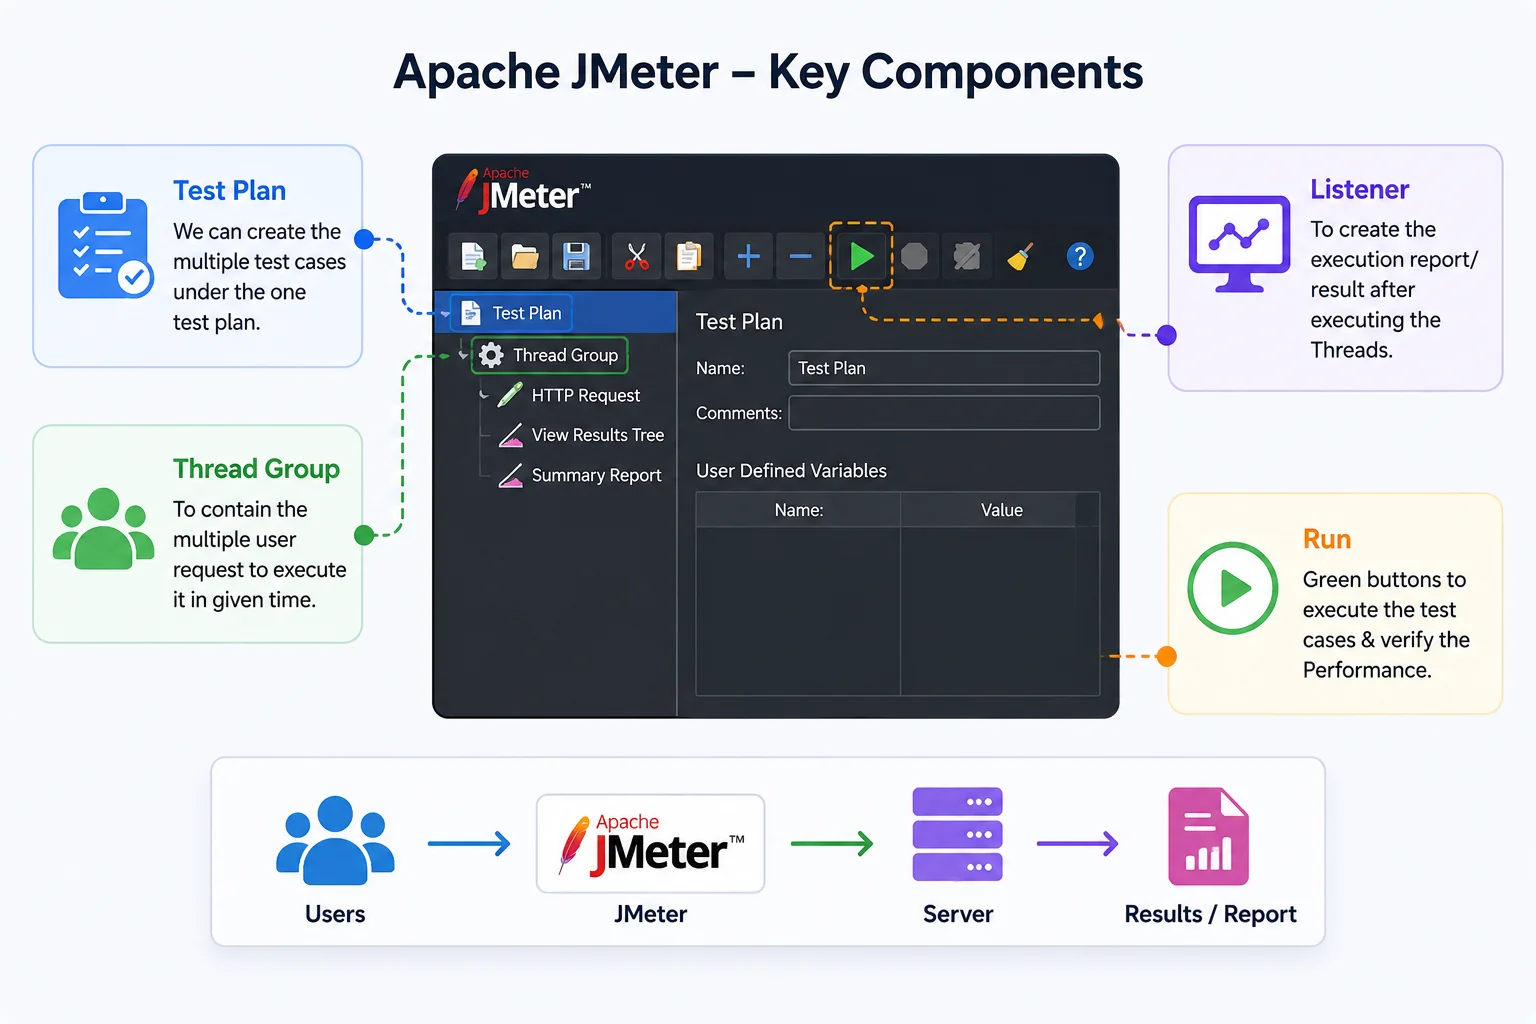Viewport: 1536px width, 1024px height.
Task: Remove element with minus icon
Action: click(801, 257)
